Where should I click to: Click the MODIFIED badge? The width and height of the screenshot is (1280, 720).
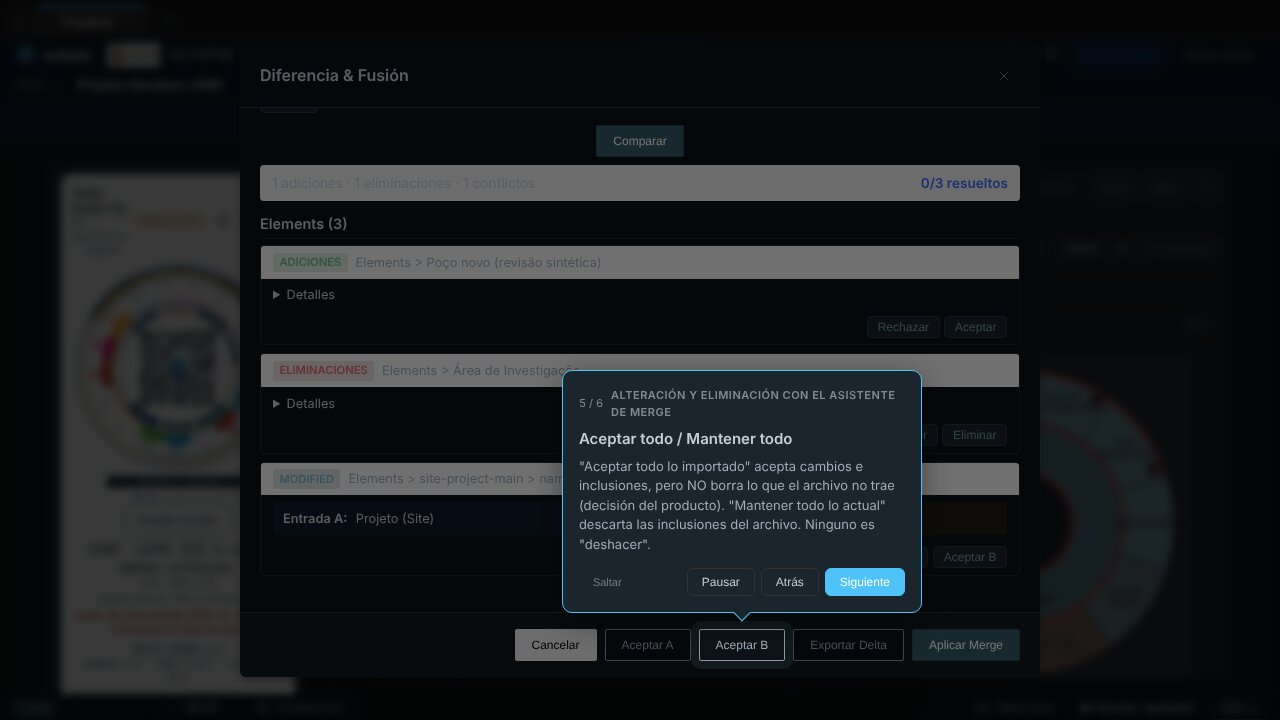[x=306, y=479]
